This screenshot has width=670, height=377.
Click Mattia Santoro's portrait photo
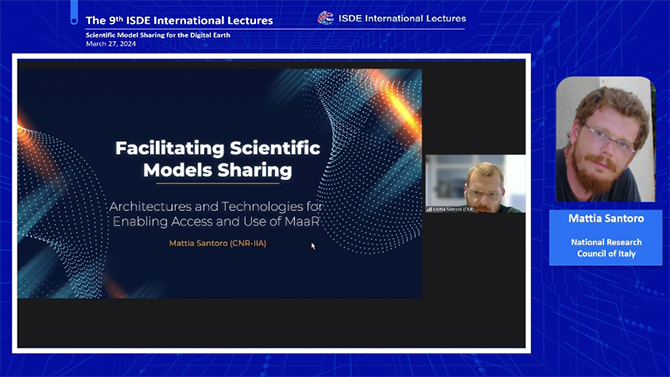[605, 139]
